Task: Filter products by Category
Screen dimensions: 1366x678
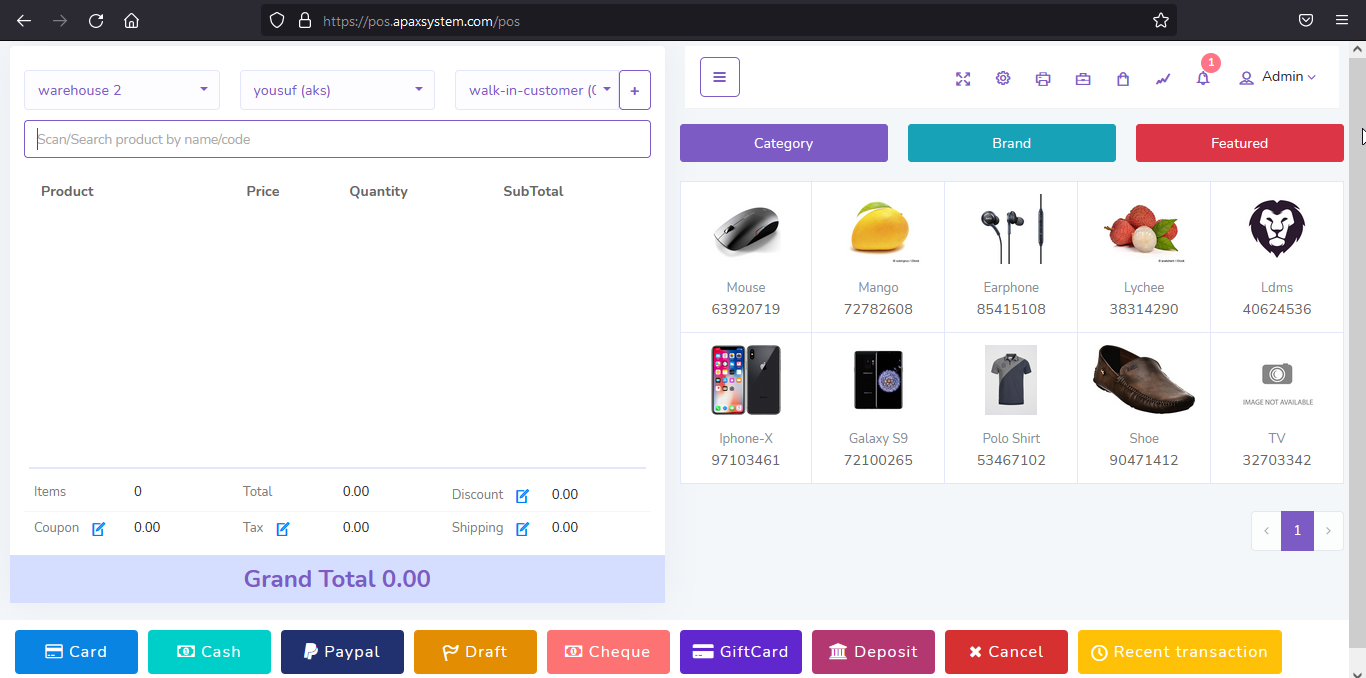Action: tap(784, 143)
